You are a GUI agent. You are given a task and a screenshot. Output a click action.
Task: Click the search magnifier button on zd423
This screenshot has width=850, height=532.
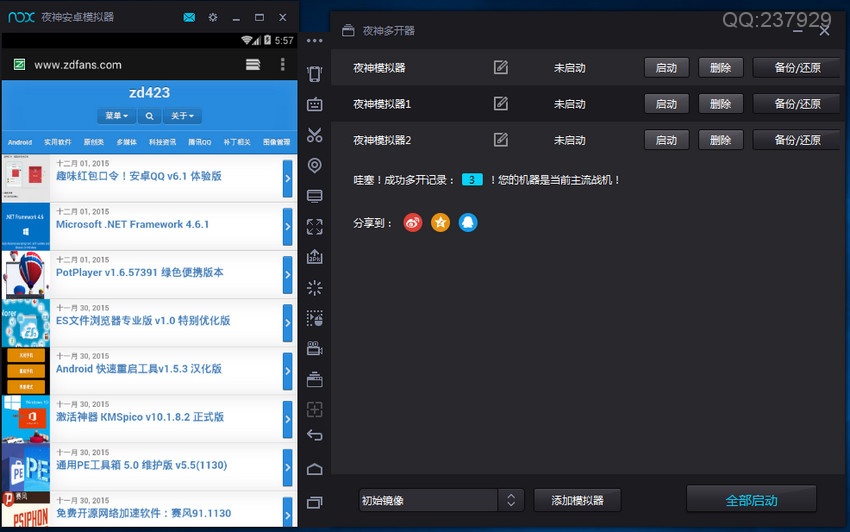tap(149, 116)
